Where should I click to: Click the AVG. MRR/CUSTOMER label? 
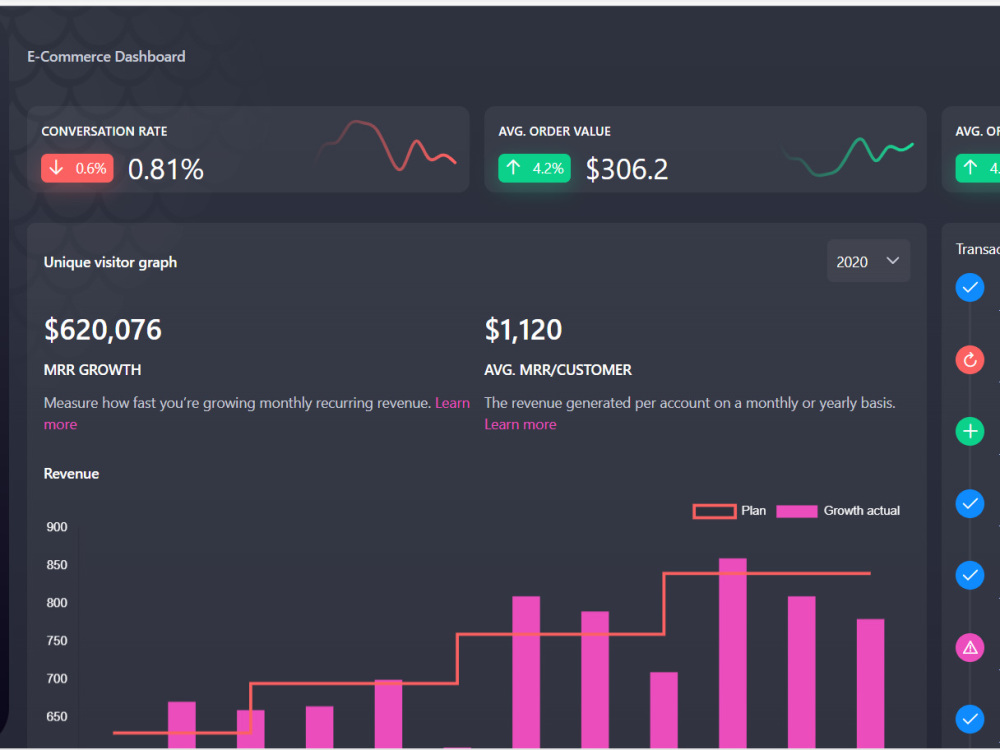(558, 370)
